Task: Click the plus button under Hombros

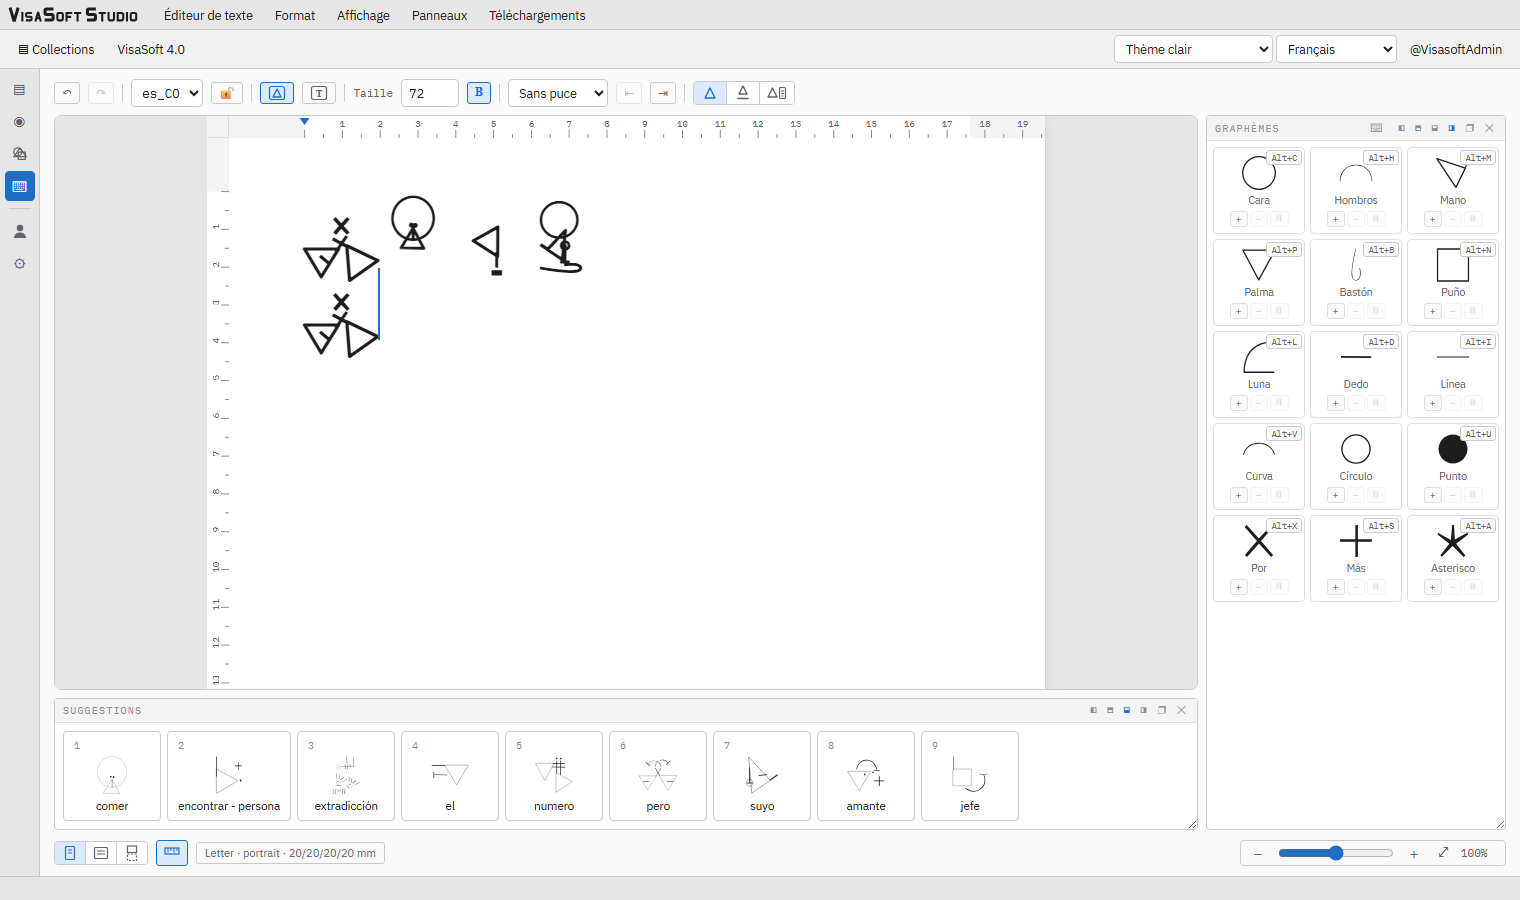Action: [1336, 219]
